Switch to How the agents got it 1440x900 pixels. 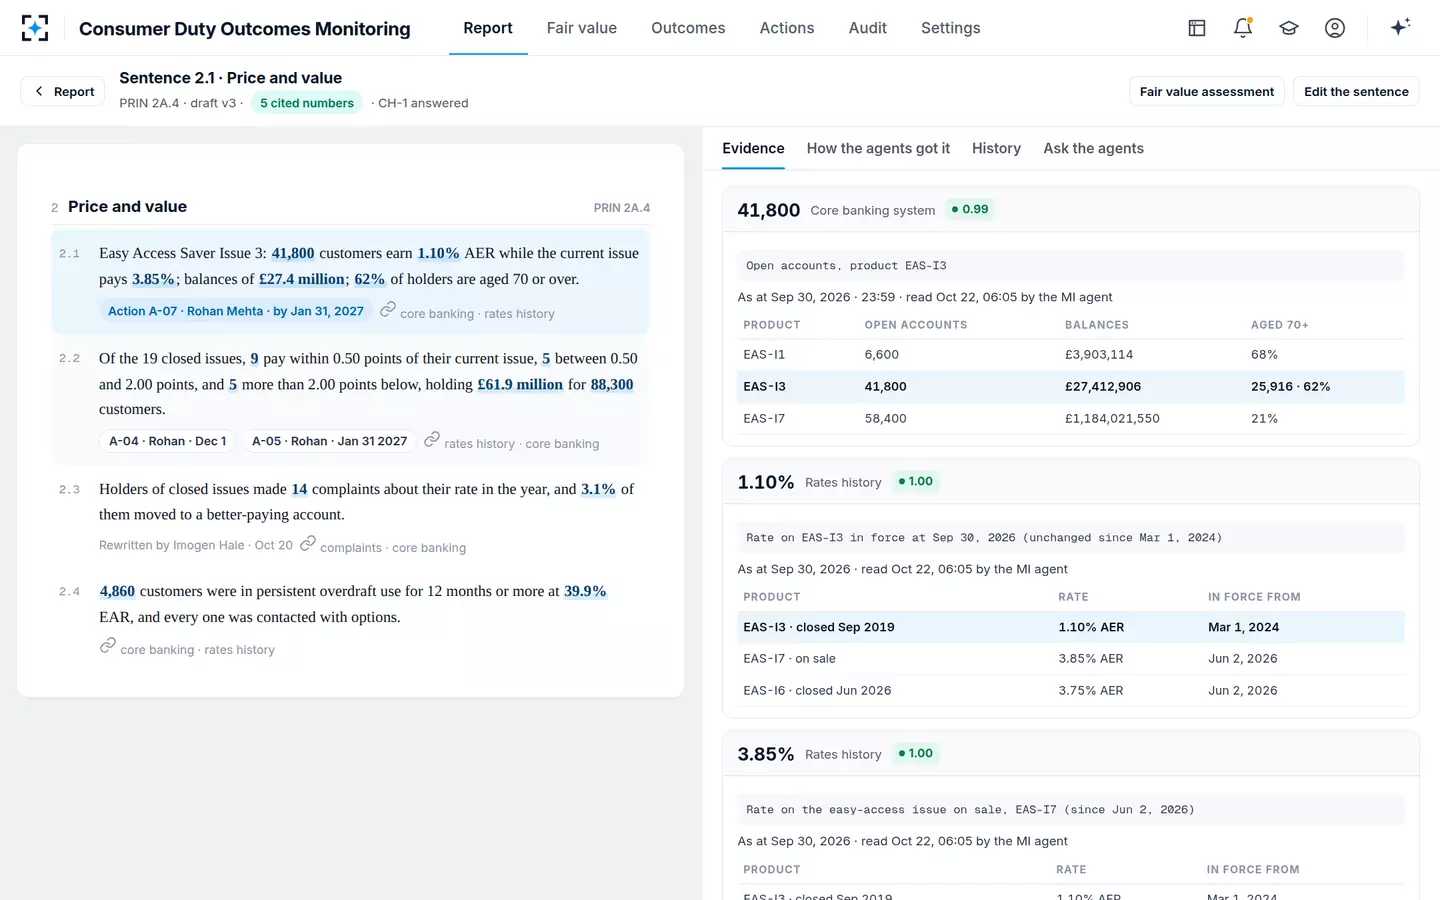tap(878, 148)
